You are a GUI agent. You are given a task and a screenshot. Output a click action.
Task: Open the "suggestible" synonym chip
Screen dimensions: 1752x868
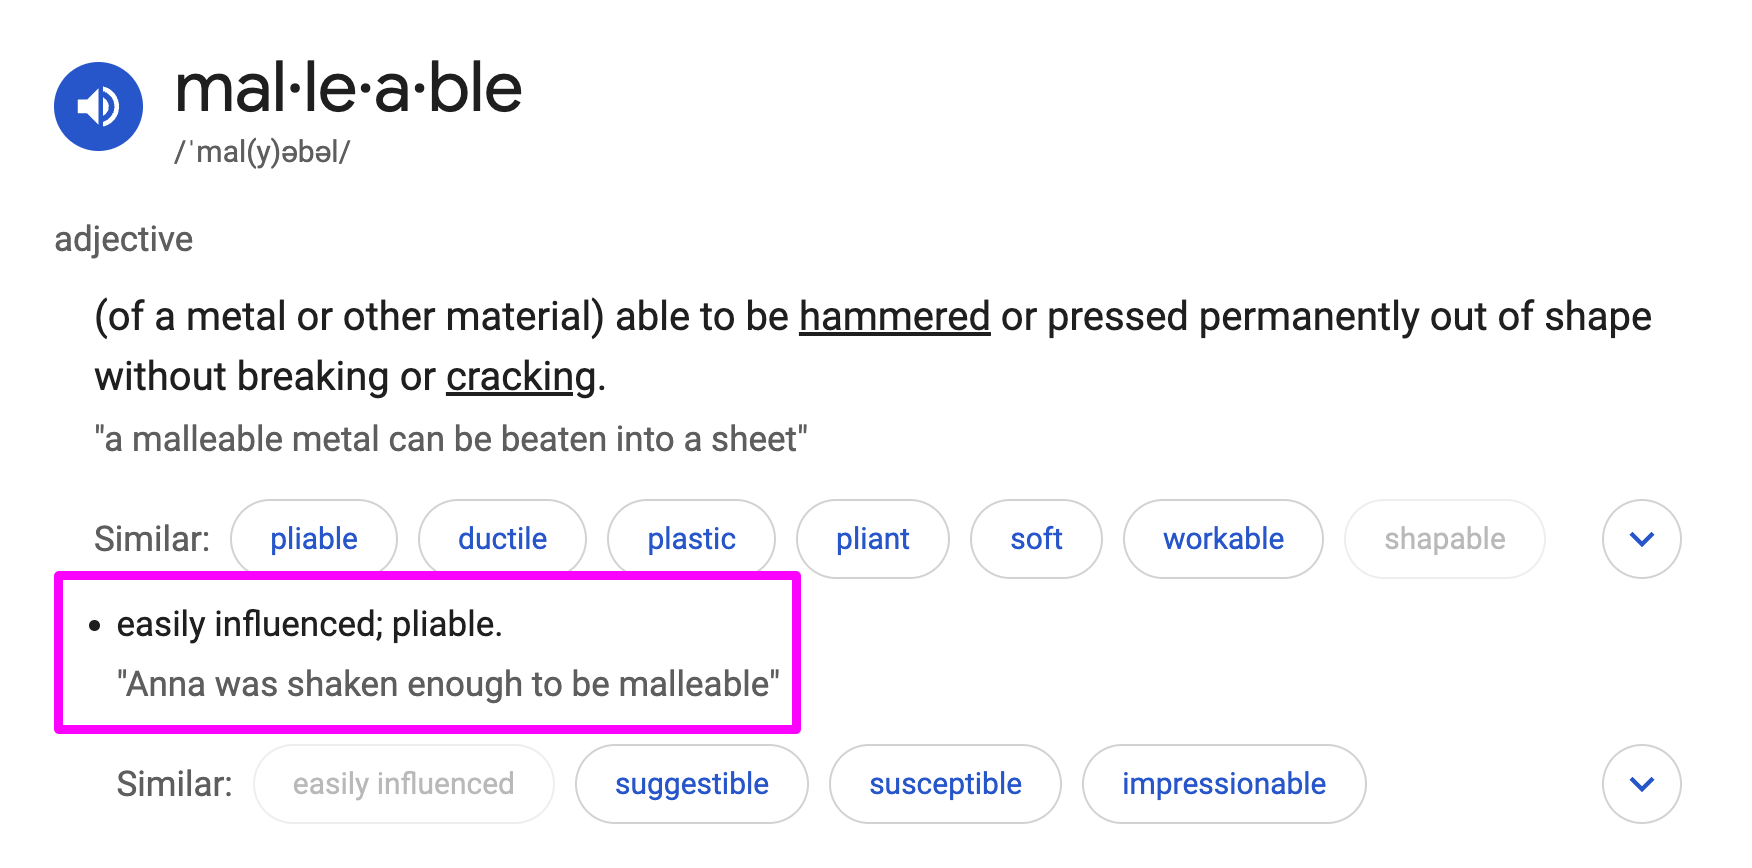point(692,784)
